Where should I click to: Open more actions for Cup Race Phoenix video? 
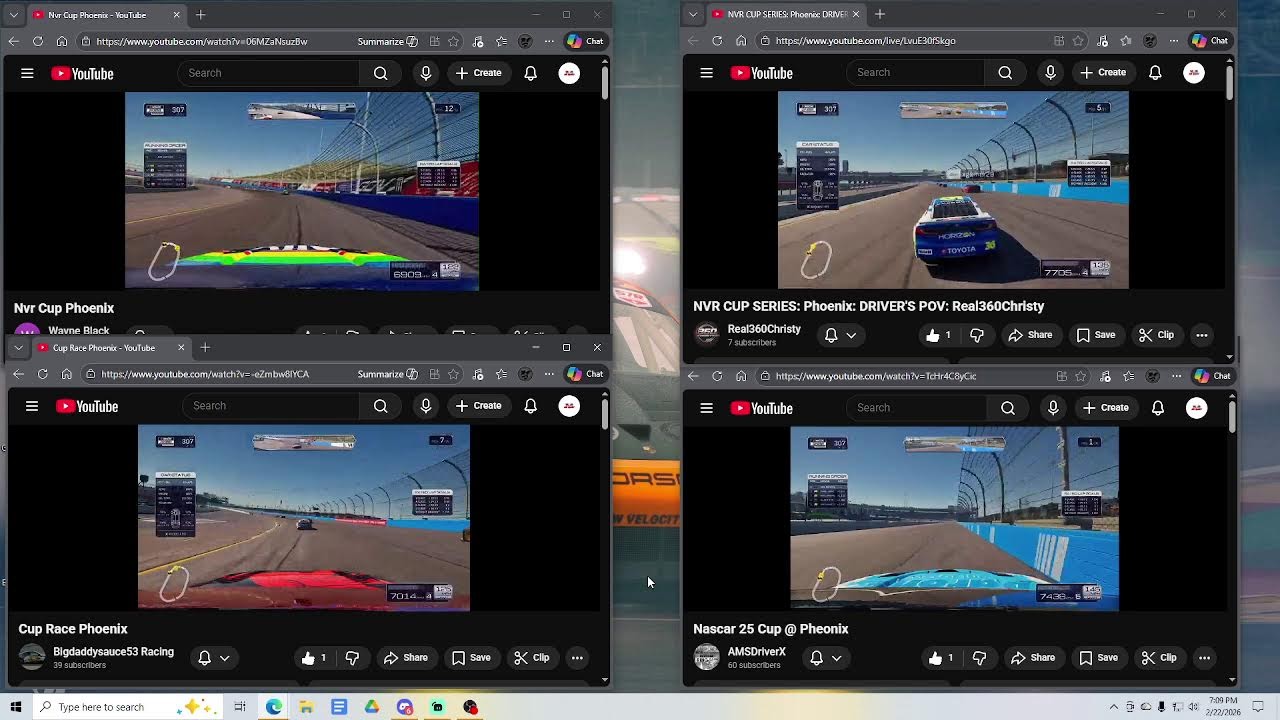tap(577, 658)
